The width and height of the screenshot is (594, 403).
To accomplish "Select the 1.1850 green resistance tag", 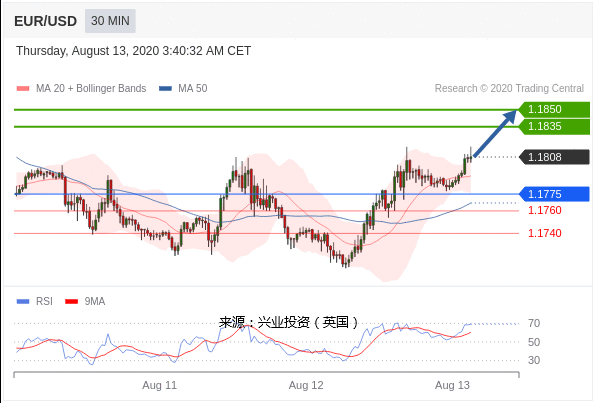I will point(554,109).
